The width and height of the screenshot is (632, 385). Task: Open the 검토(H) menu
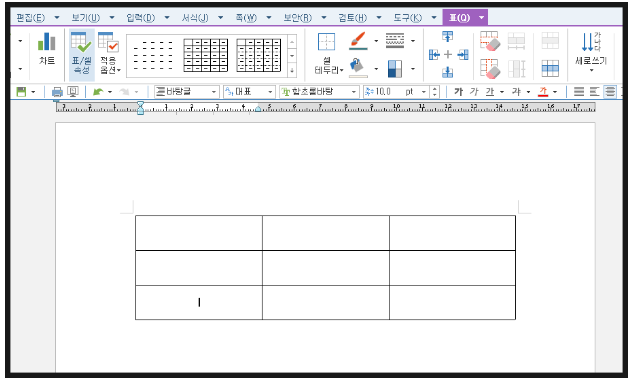[x=353, y=18]
